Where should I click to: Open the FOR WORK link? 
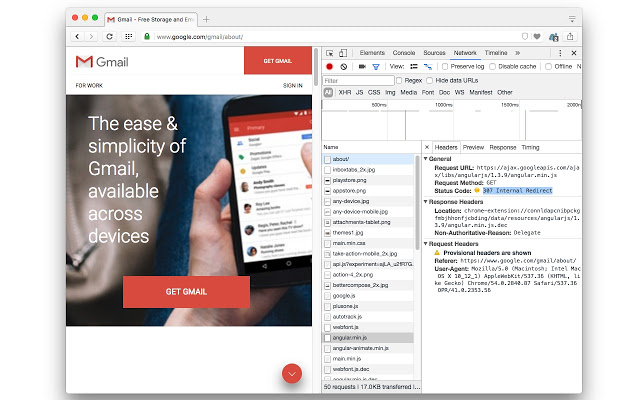point(89,86)
